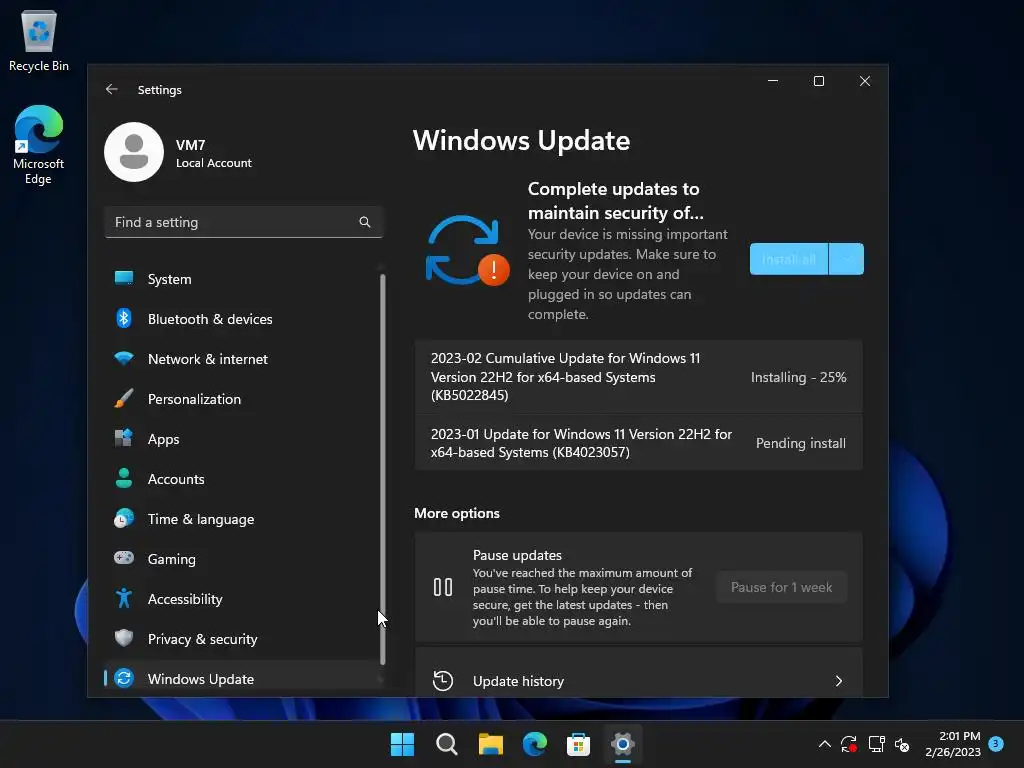Go to Network & internet settings
Viewport: 1024px width, 768px height.
[x=242, y=359]
